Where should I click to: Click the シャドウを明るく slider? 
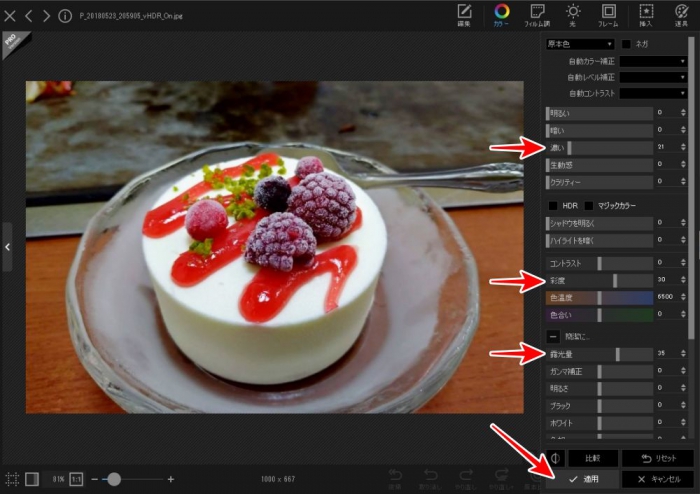tap(599, 223)
